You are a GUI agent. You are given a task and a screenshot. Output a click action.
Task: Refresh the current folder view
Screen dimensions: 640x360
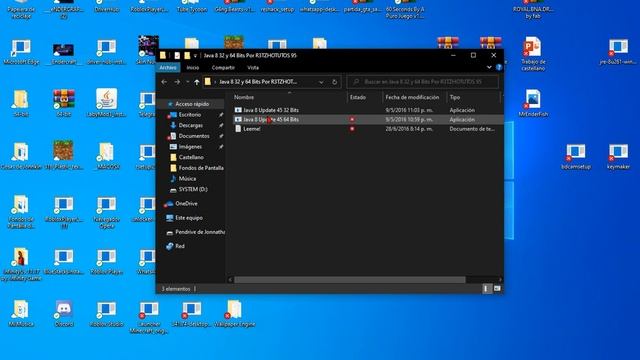334,82
